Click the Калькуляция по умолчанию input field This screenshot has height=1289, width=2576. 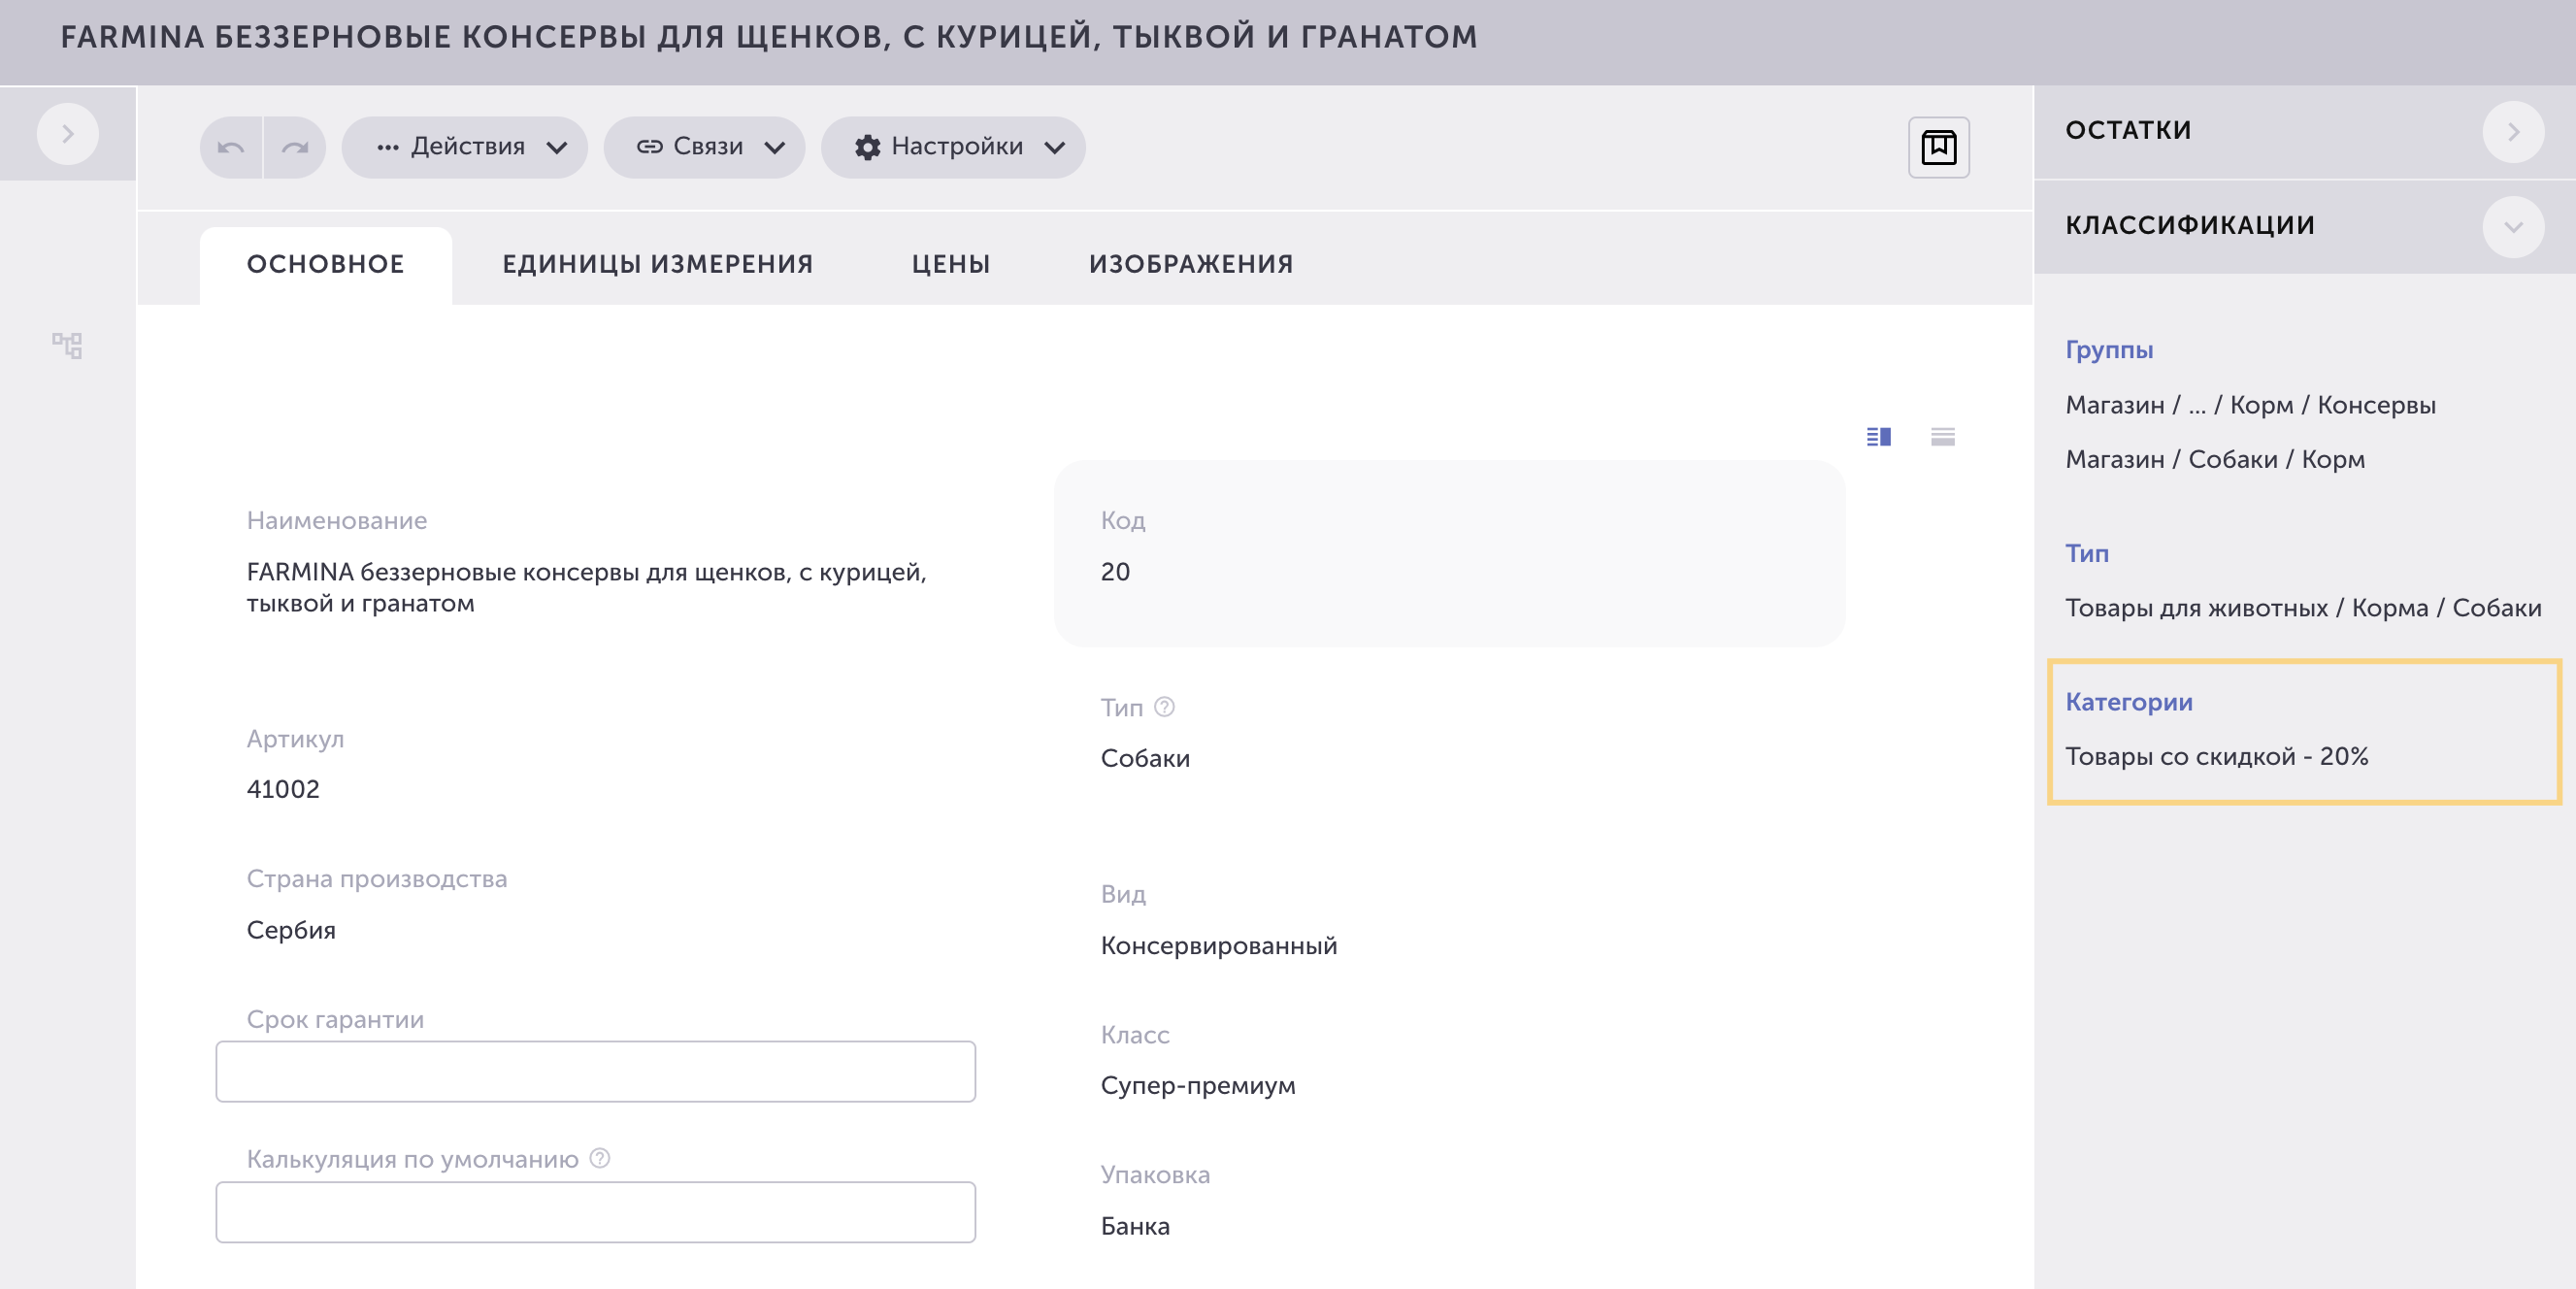[596, 1212]
